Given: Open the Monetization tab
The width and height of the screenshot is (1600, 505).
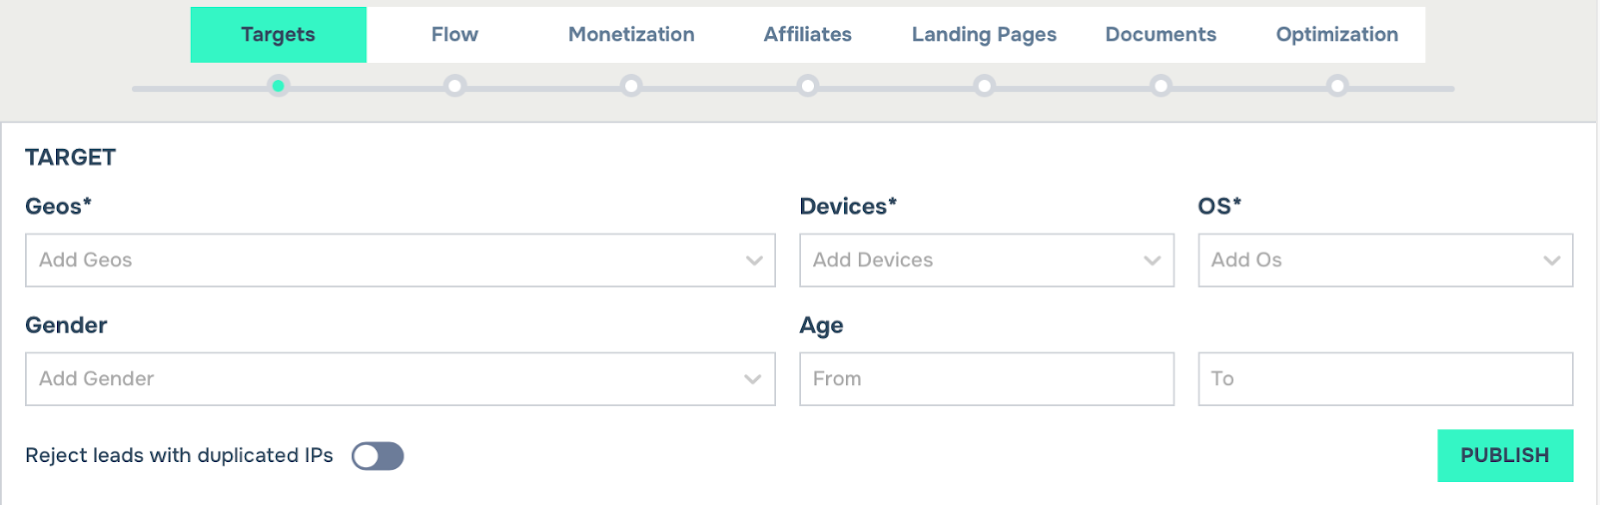Looking at the screenshot, I should [x=631, y=35].
